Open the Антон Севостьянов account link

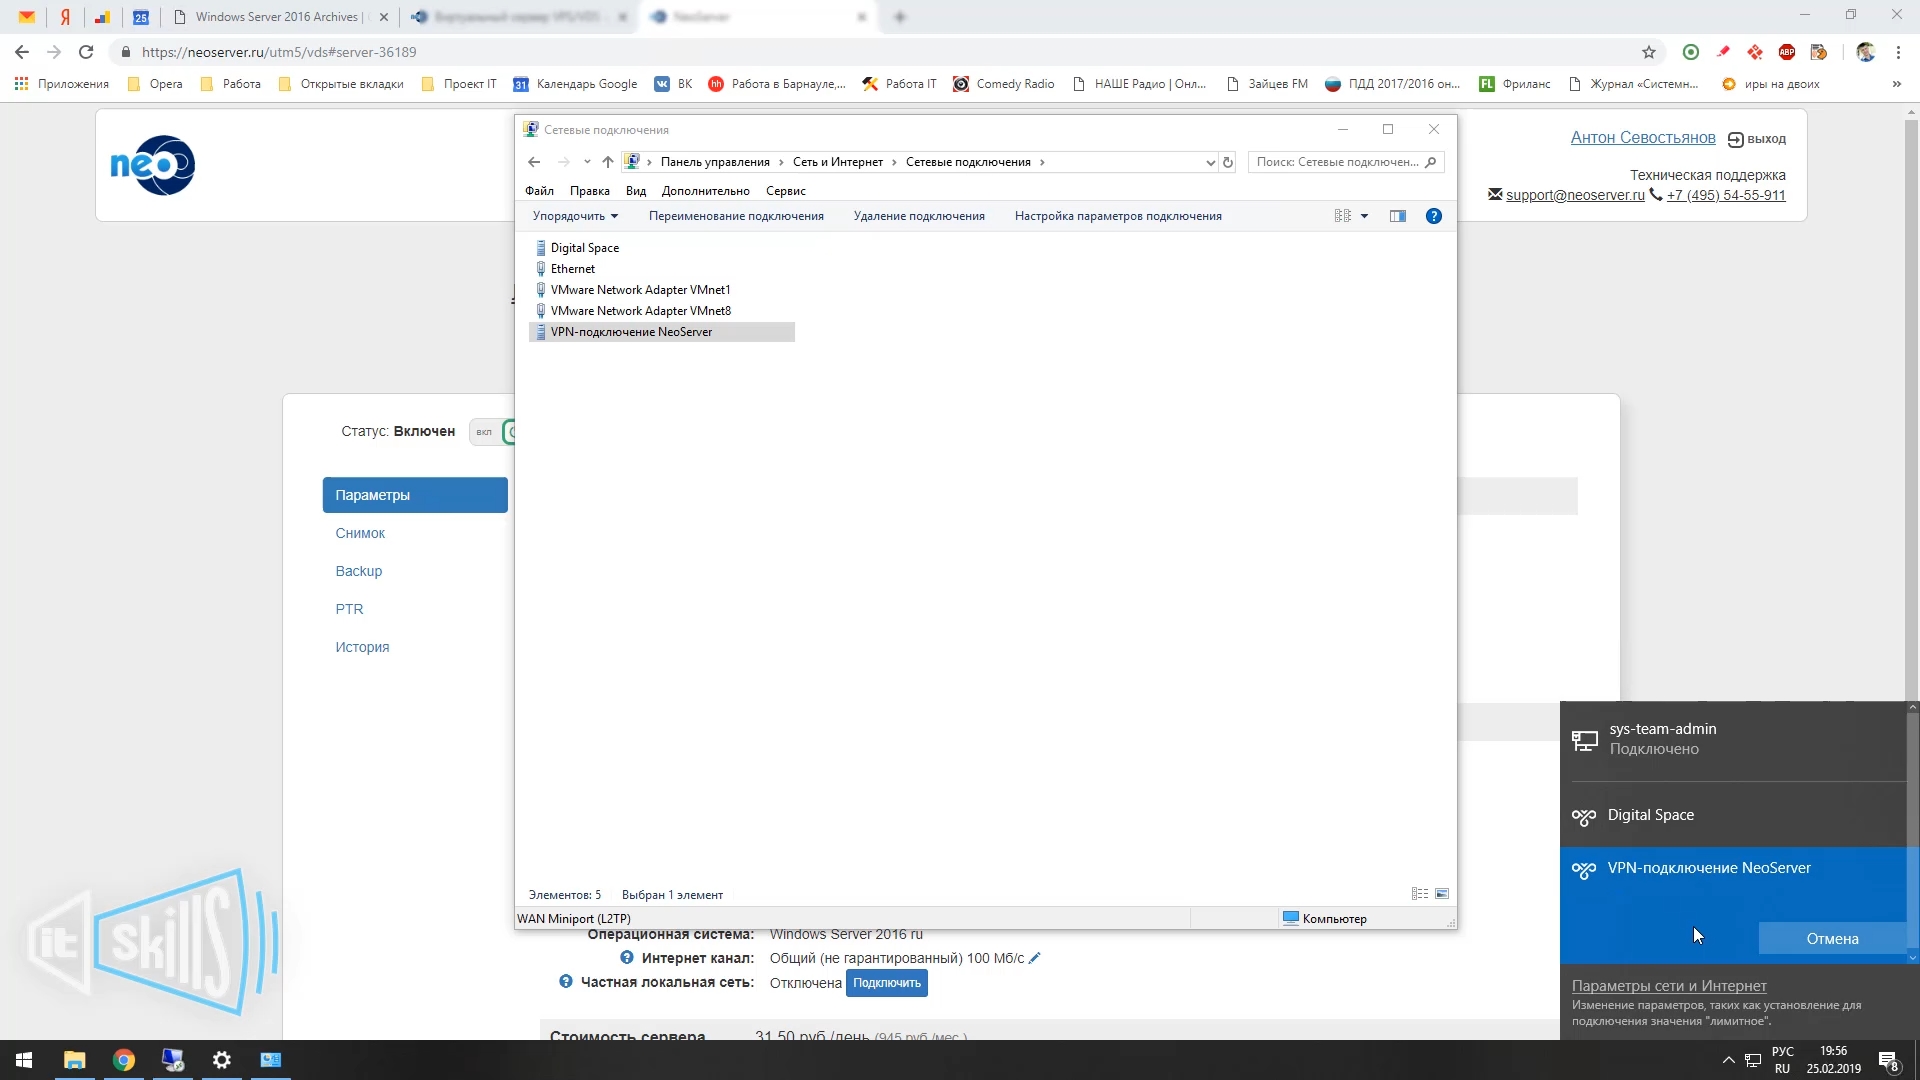click(x=1643, y=138)
